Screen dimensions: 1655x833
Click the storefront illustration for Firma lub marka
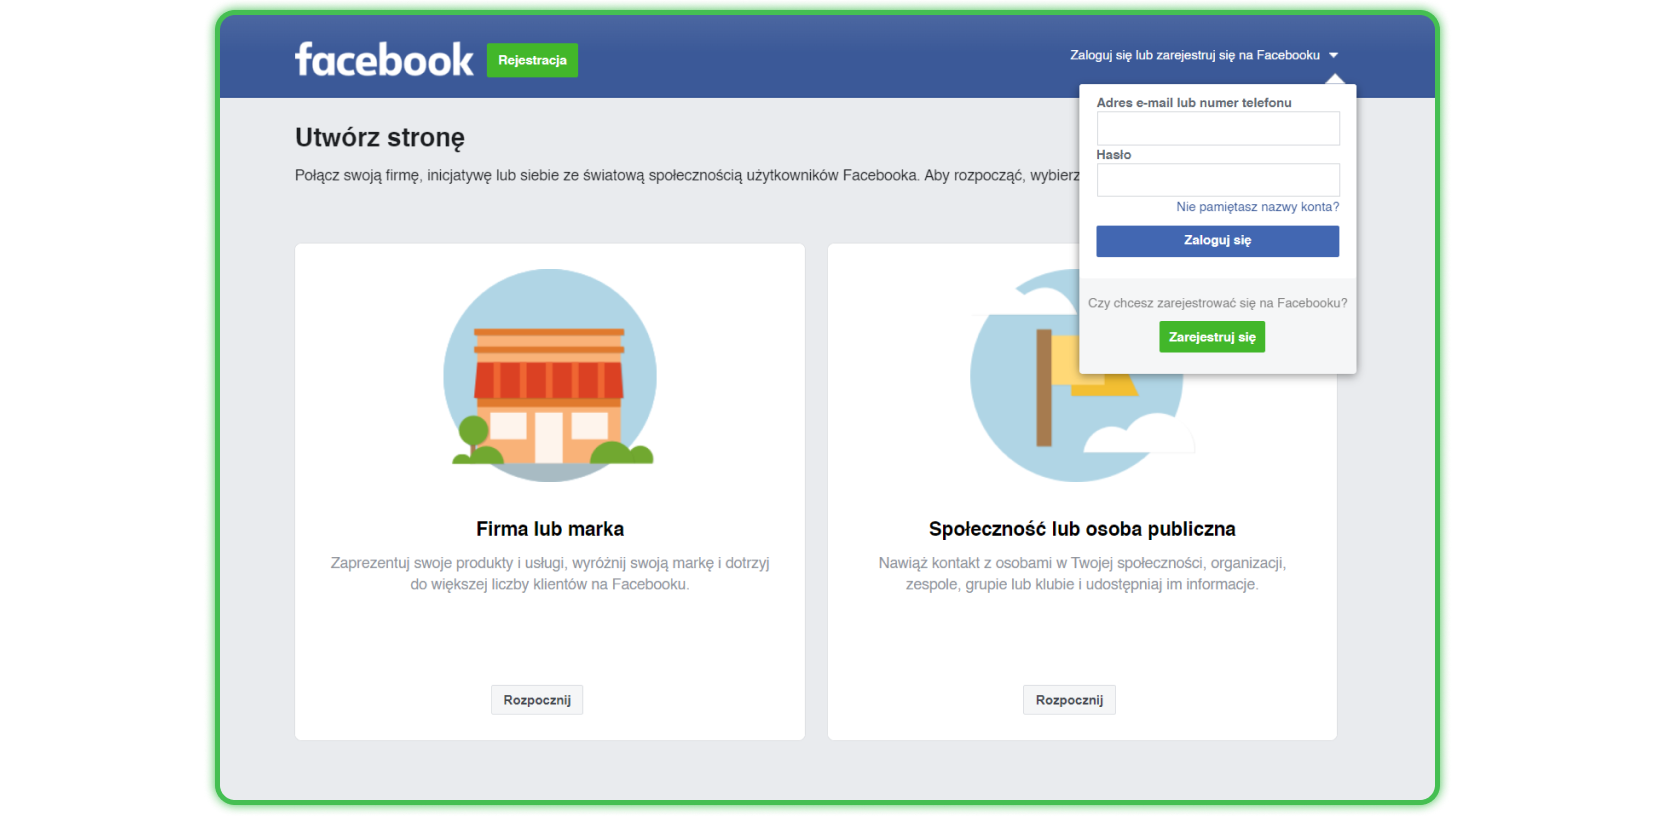550,375
